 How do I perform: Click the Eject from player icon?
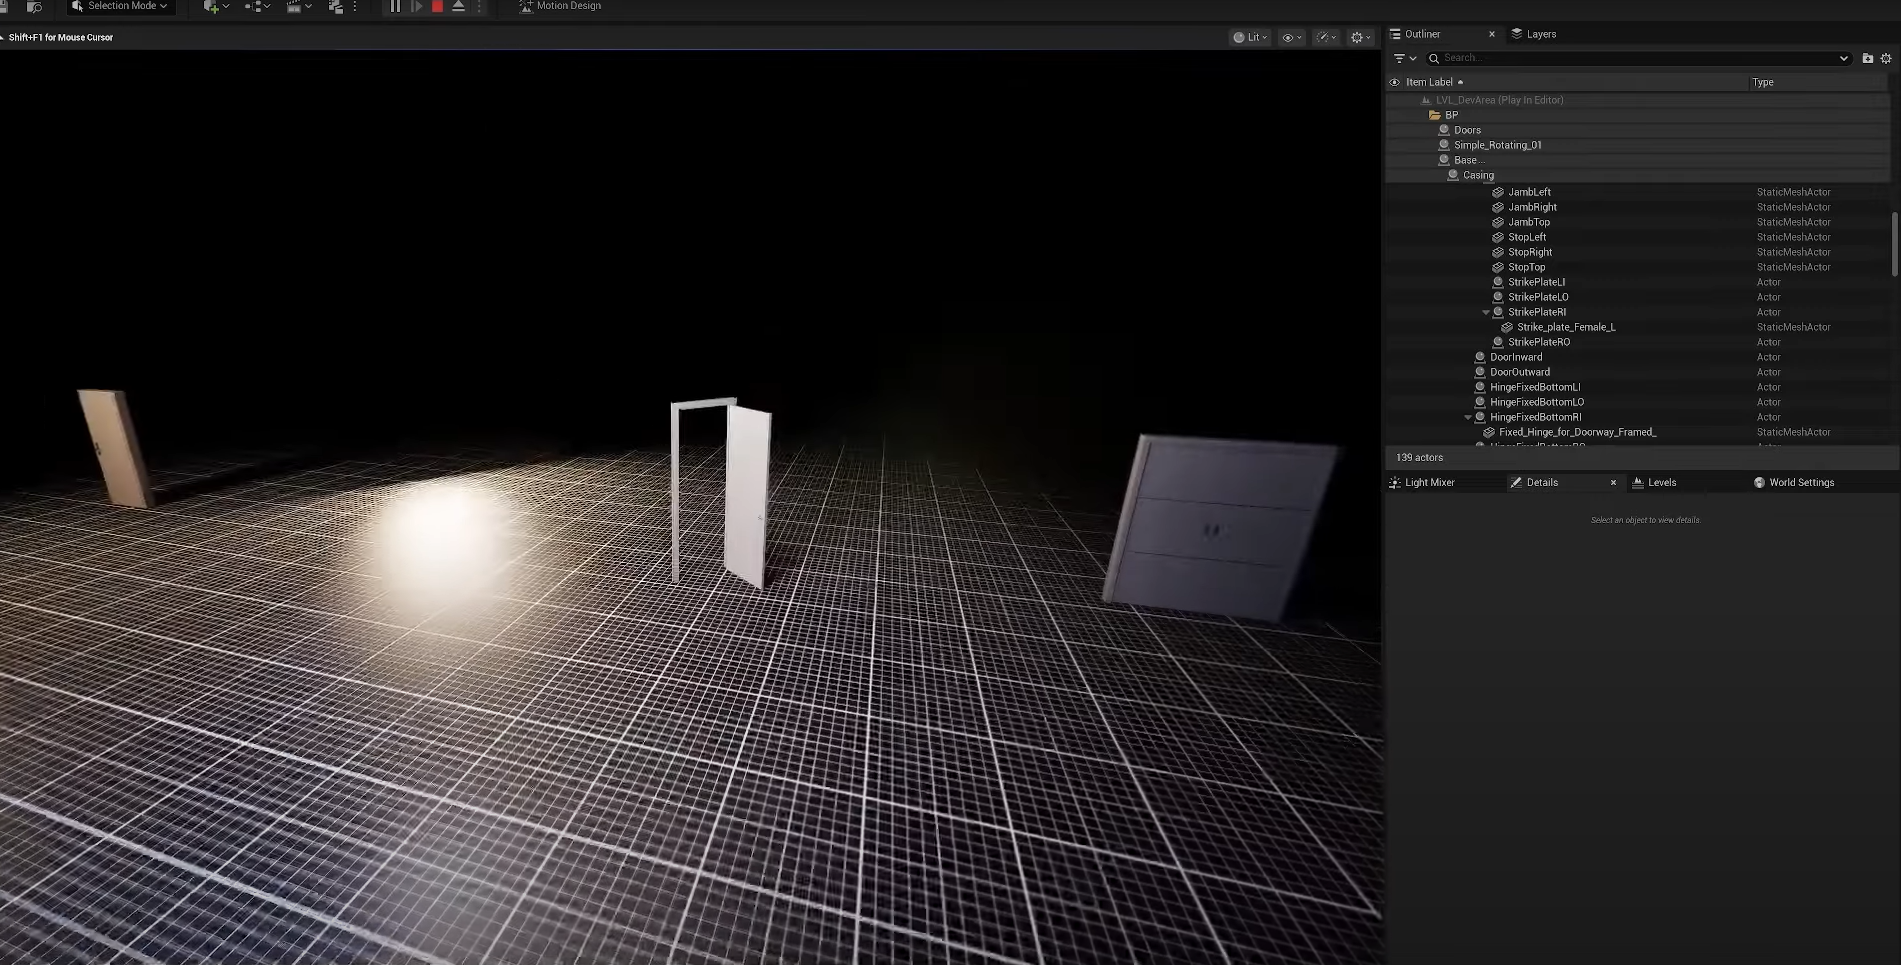pos(458,6)
